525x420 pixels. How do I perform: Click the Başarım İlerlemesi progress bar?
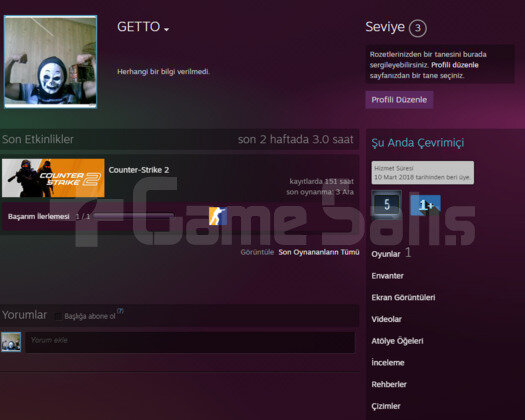tap(133, 216)
